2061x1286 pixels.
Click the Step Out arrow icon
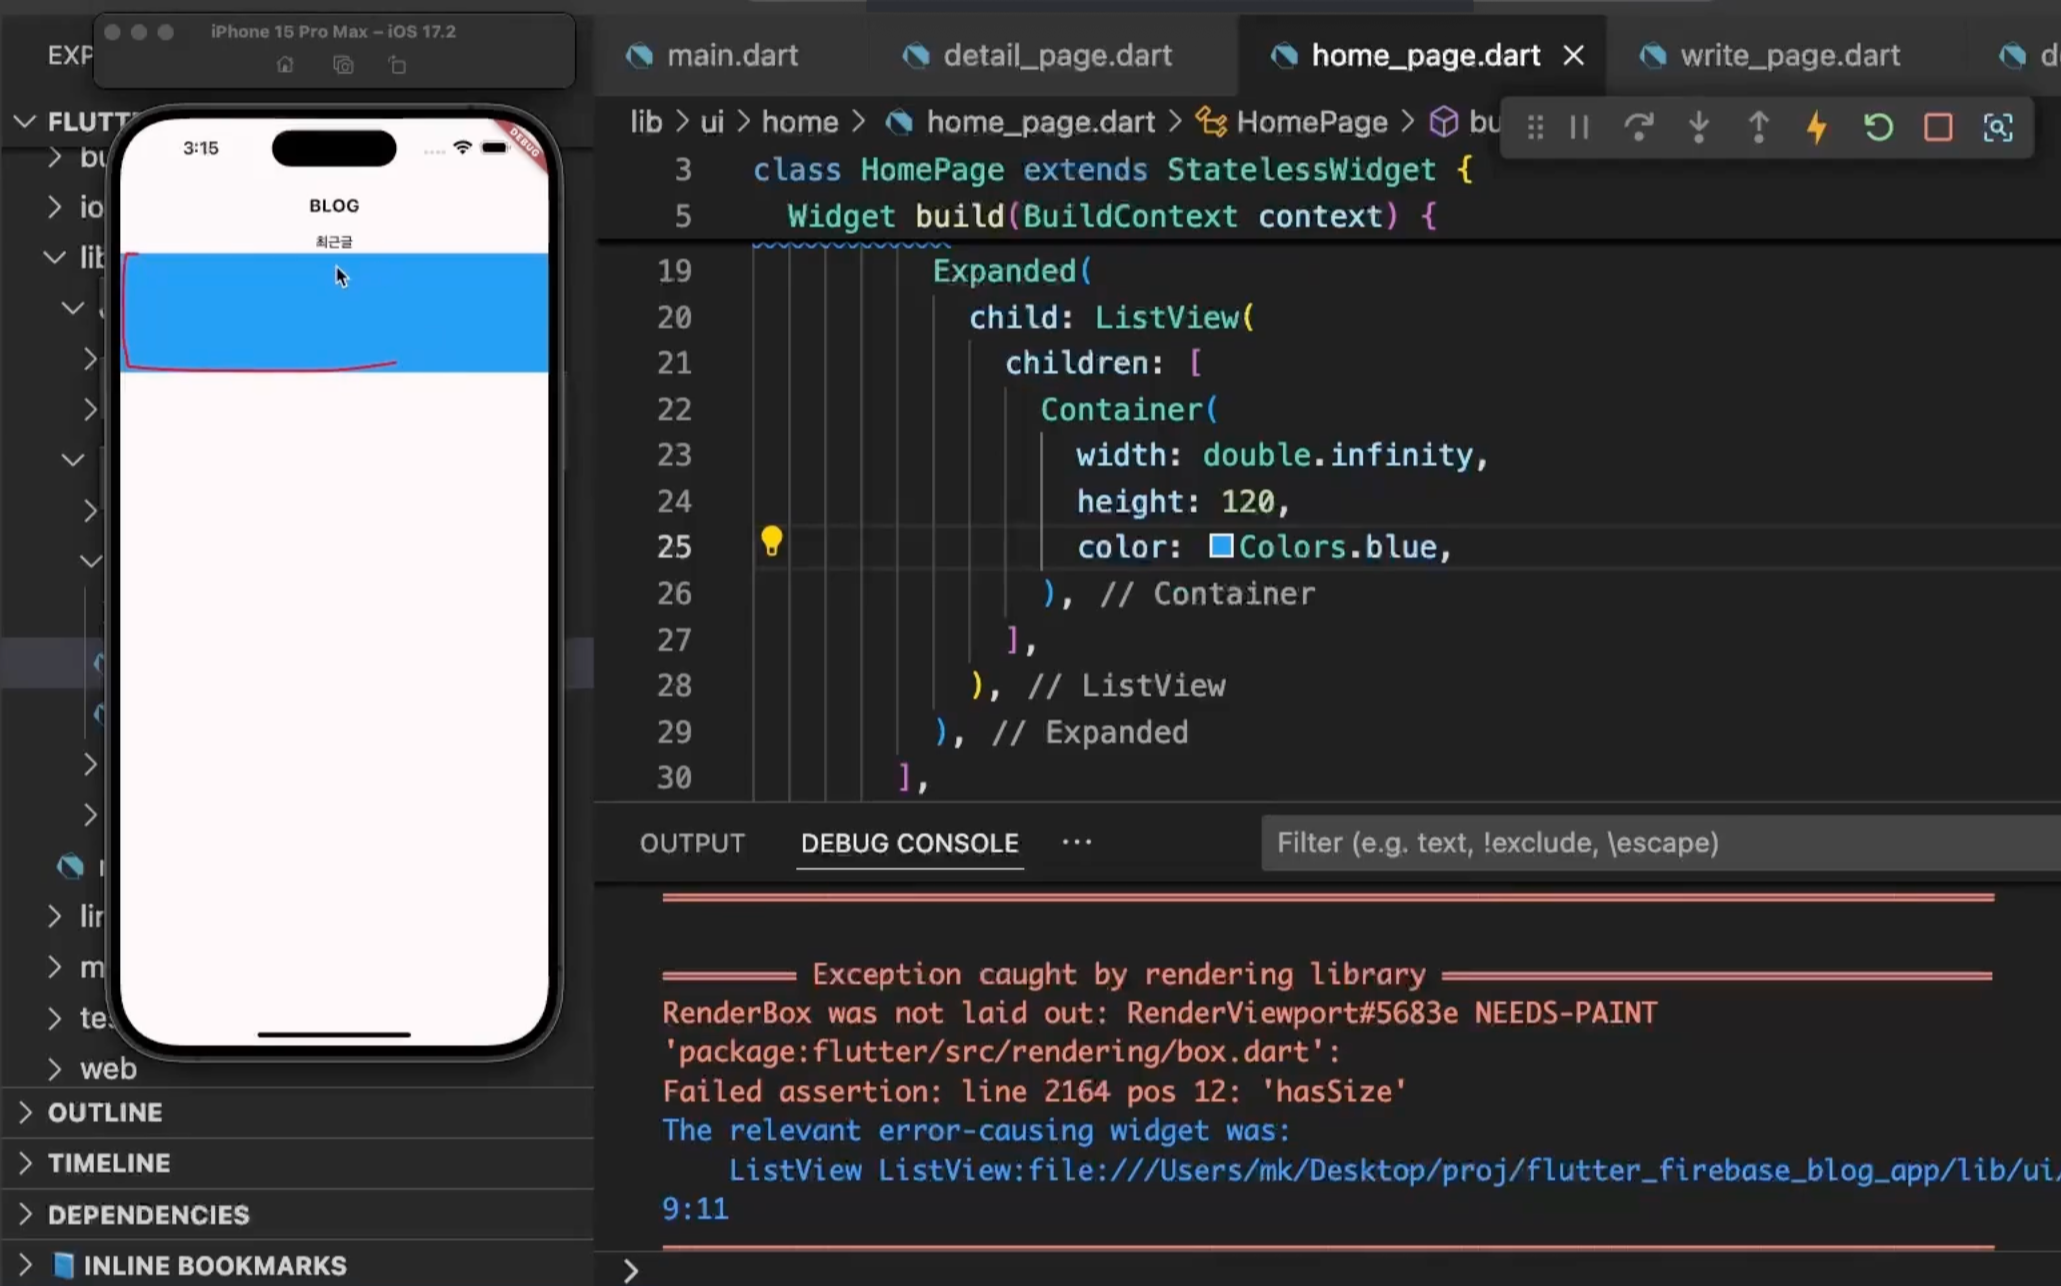(1758, 127)
